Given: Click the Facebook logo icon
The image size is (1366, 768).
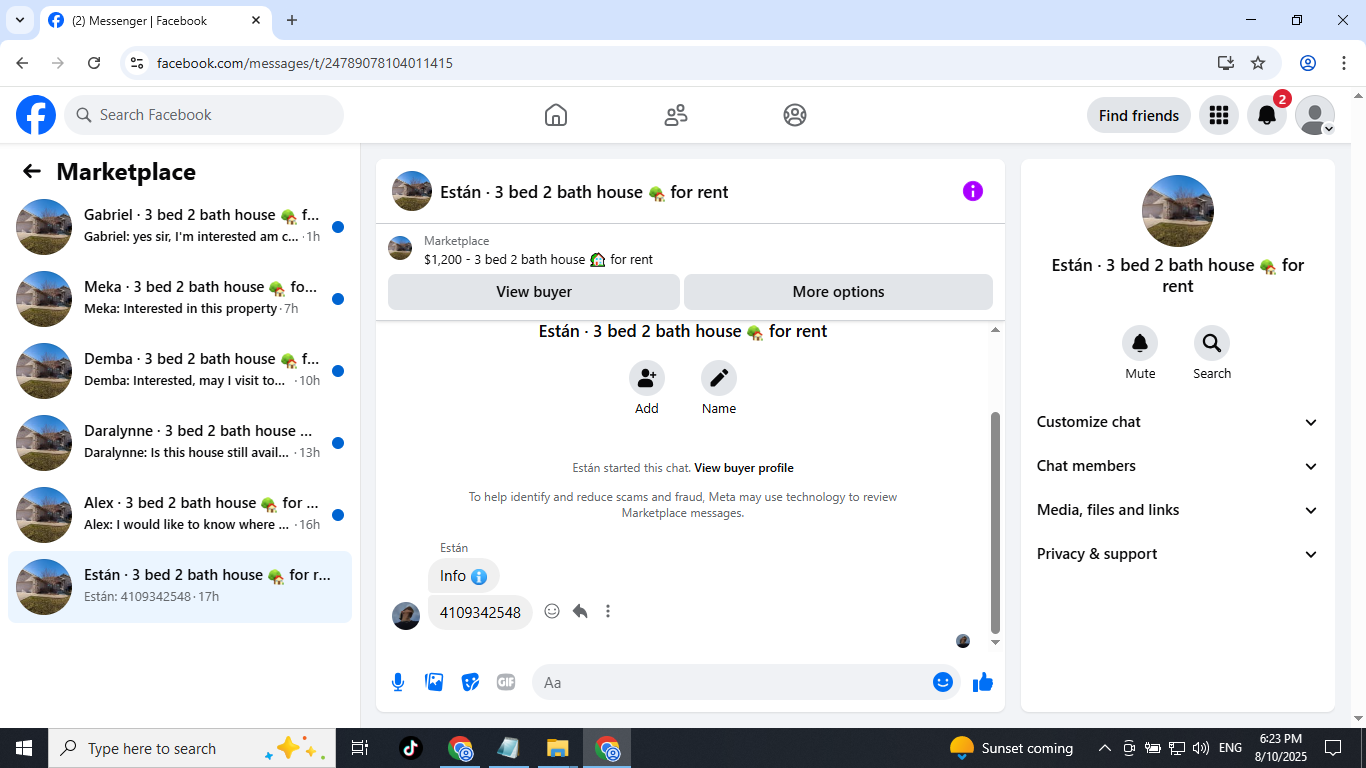Looking at the screenshot, I should coord(36,115).
